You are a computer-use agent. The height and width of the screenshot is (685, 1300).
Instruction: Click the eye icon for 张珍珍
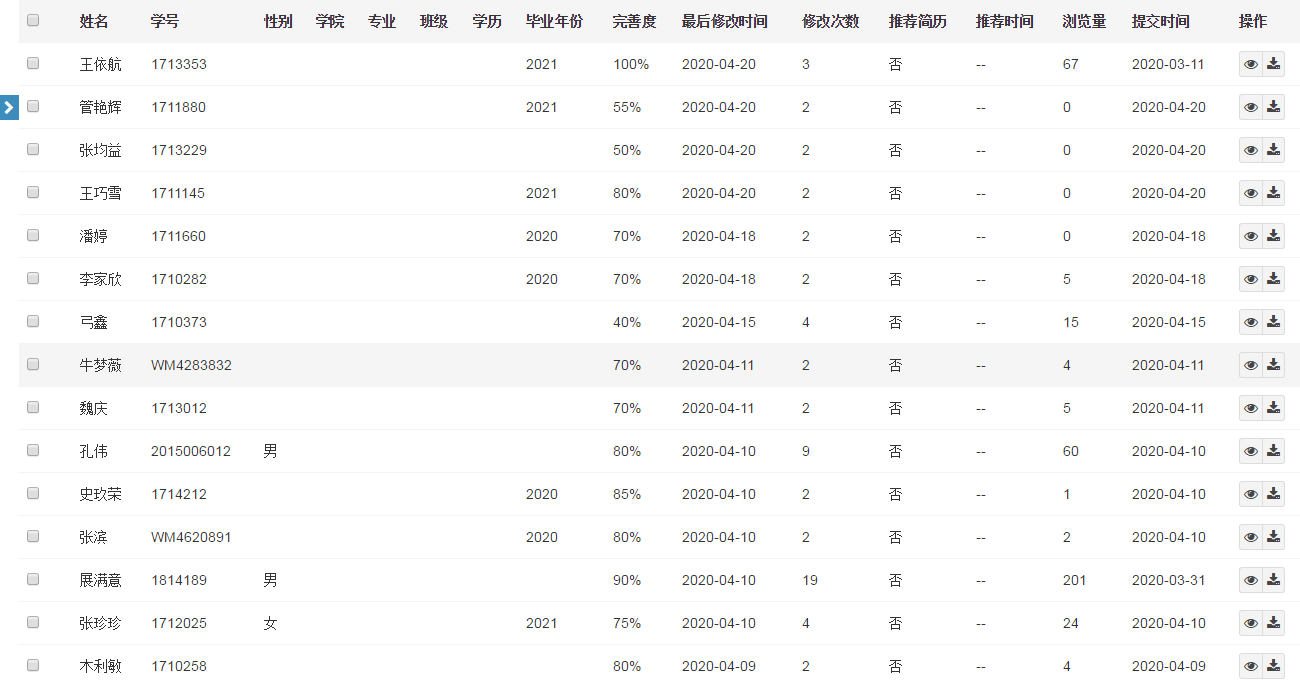[x=1250, y=623]
